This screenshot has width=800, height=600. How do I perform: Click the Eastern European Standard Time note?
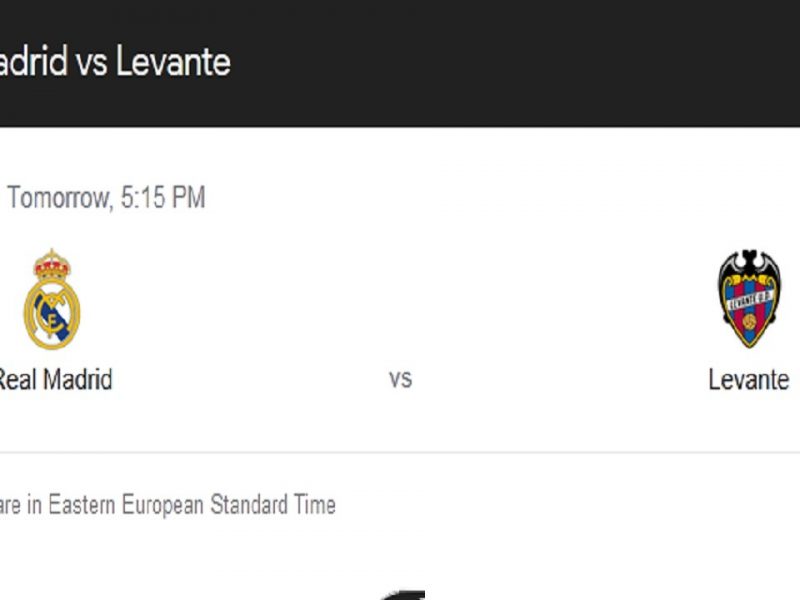point(167,505)
